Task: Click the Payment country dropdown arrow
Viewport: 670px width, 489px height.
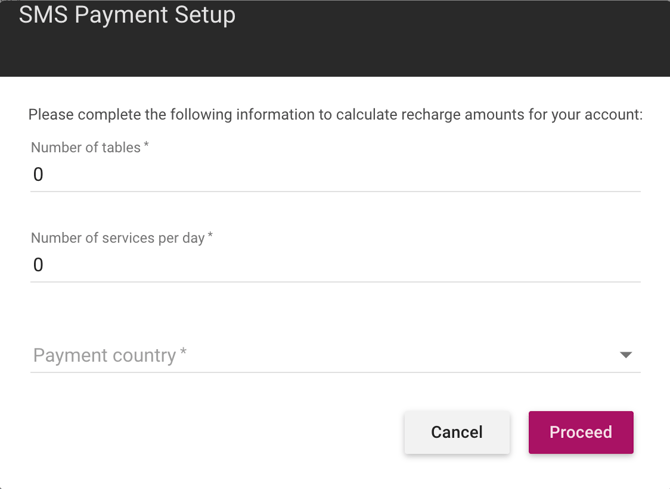Action: 626,355
